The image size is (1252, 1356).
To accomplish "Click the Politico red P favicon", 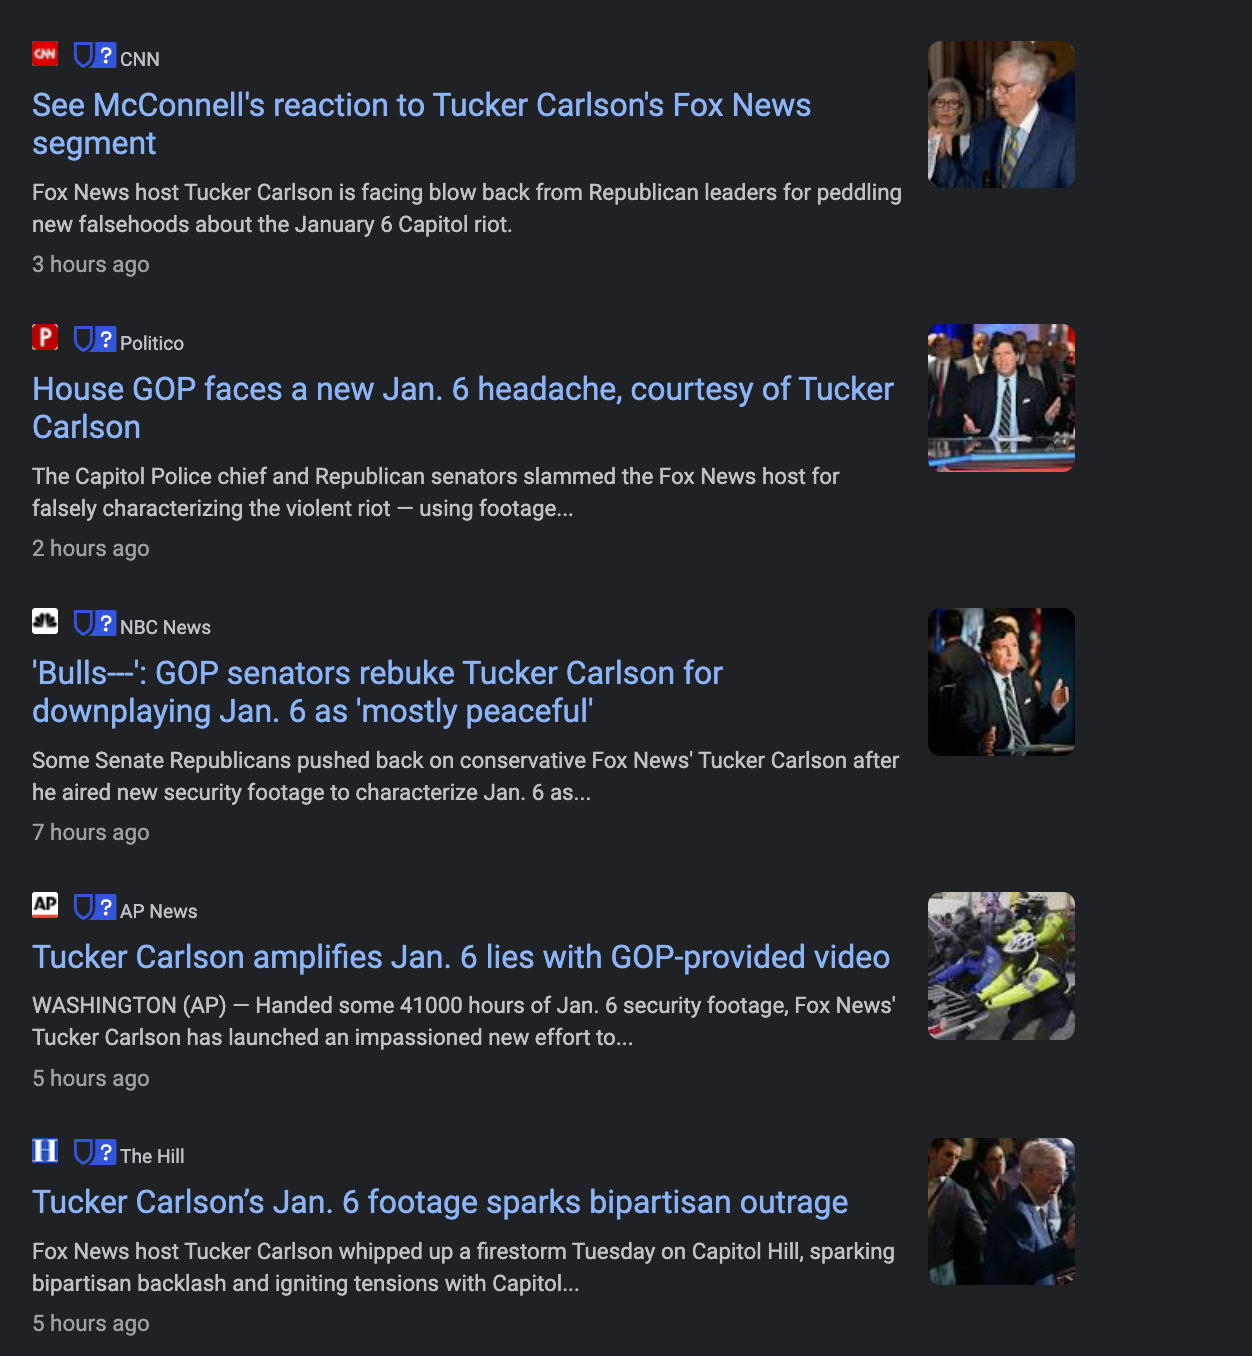I will point(45,337).
